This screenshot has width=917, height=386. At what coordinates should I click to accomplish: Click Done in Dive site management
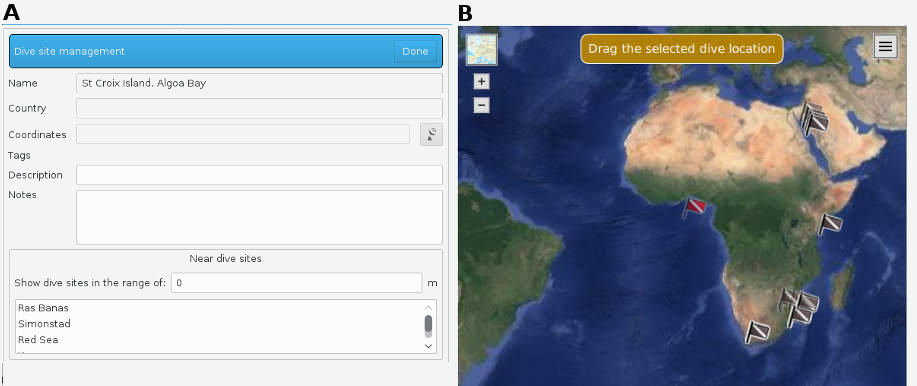[415, 51]
